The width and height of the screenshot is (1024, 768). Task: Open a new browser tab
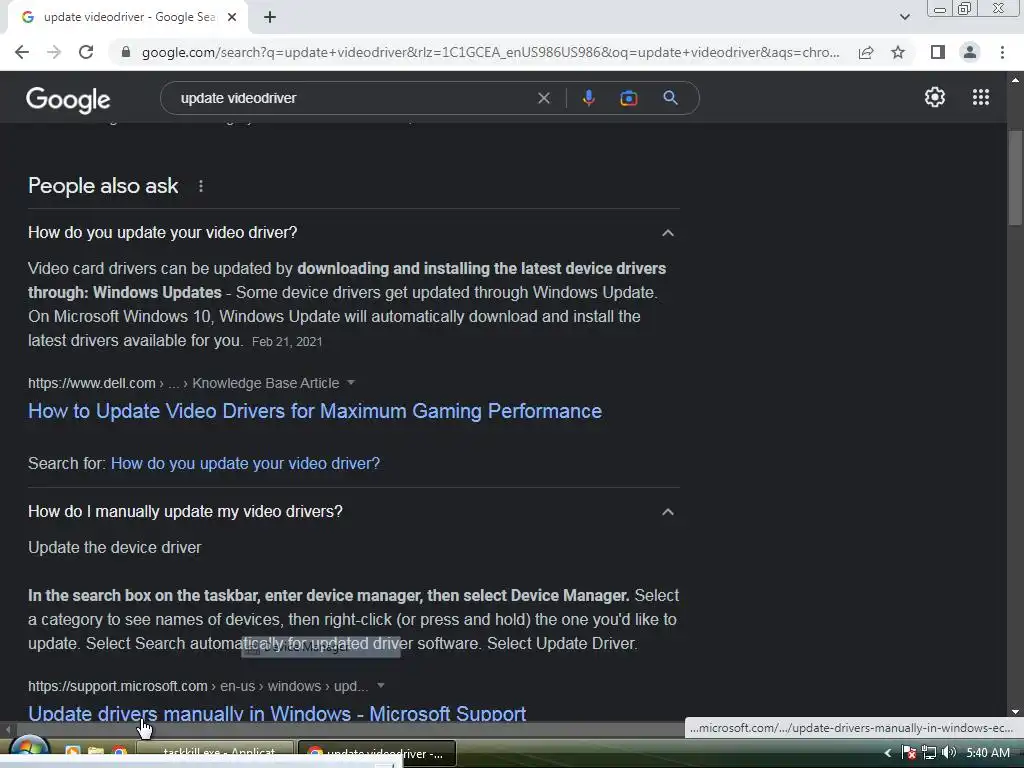point(270,18)
